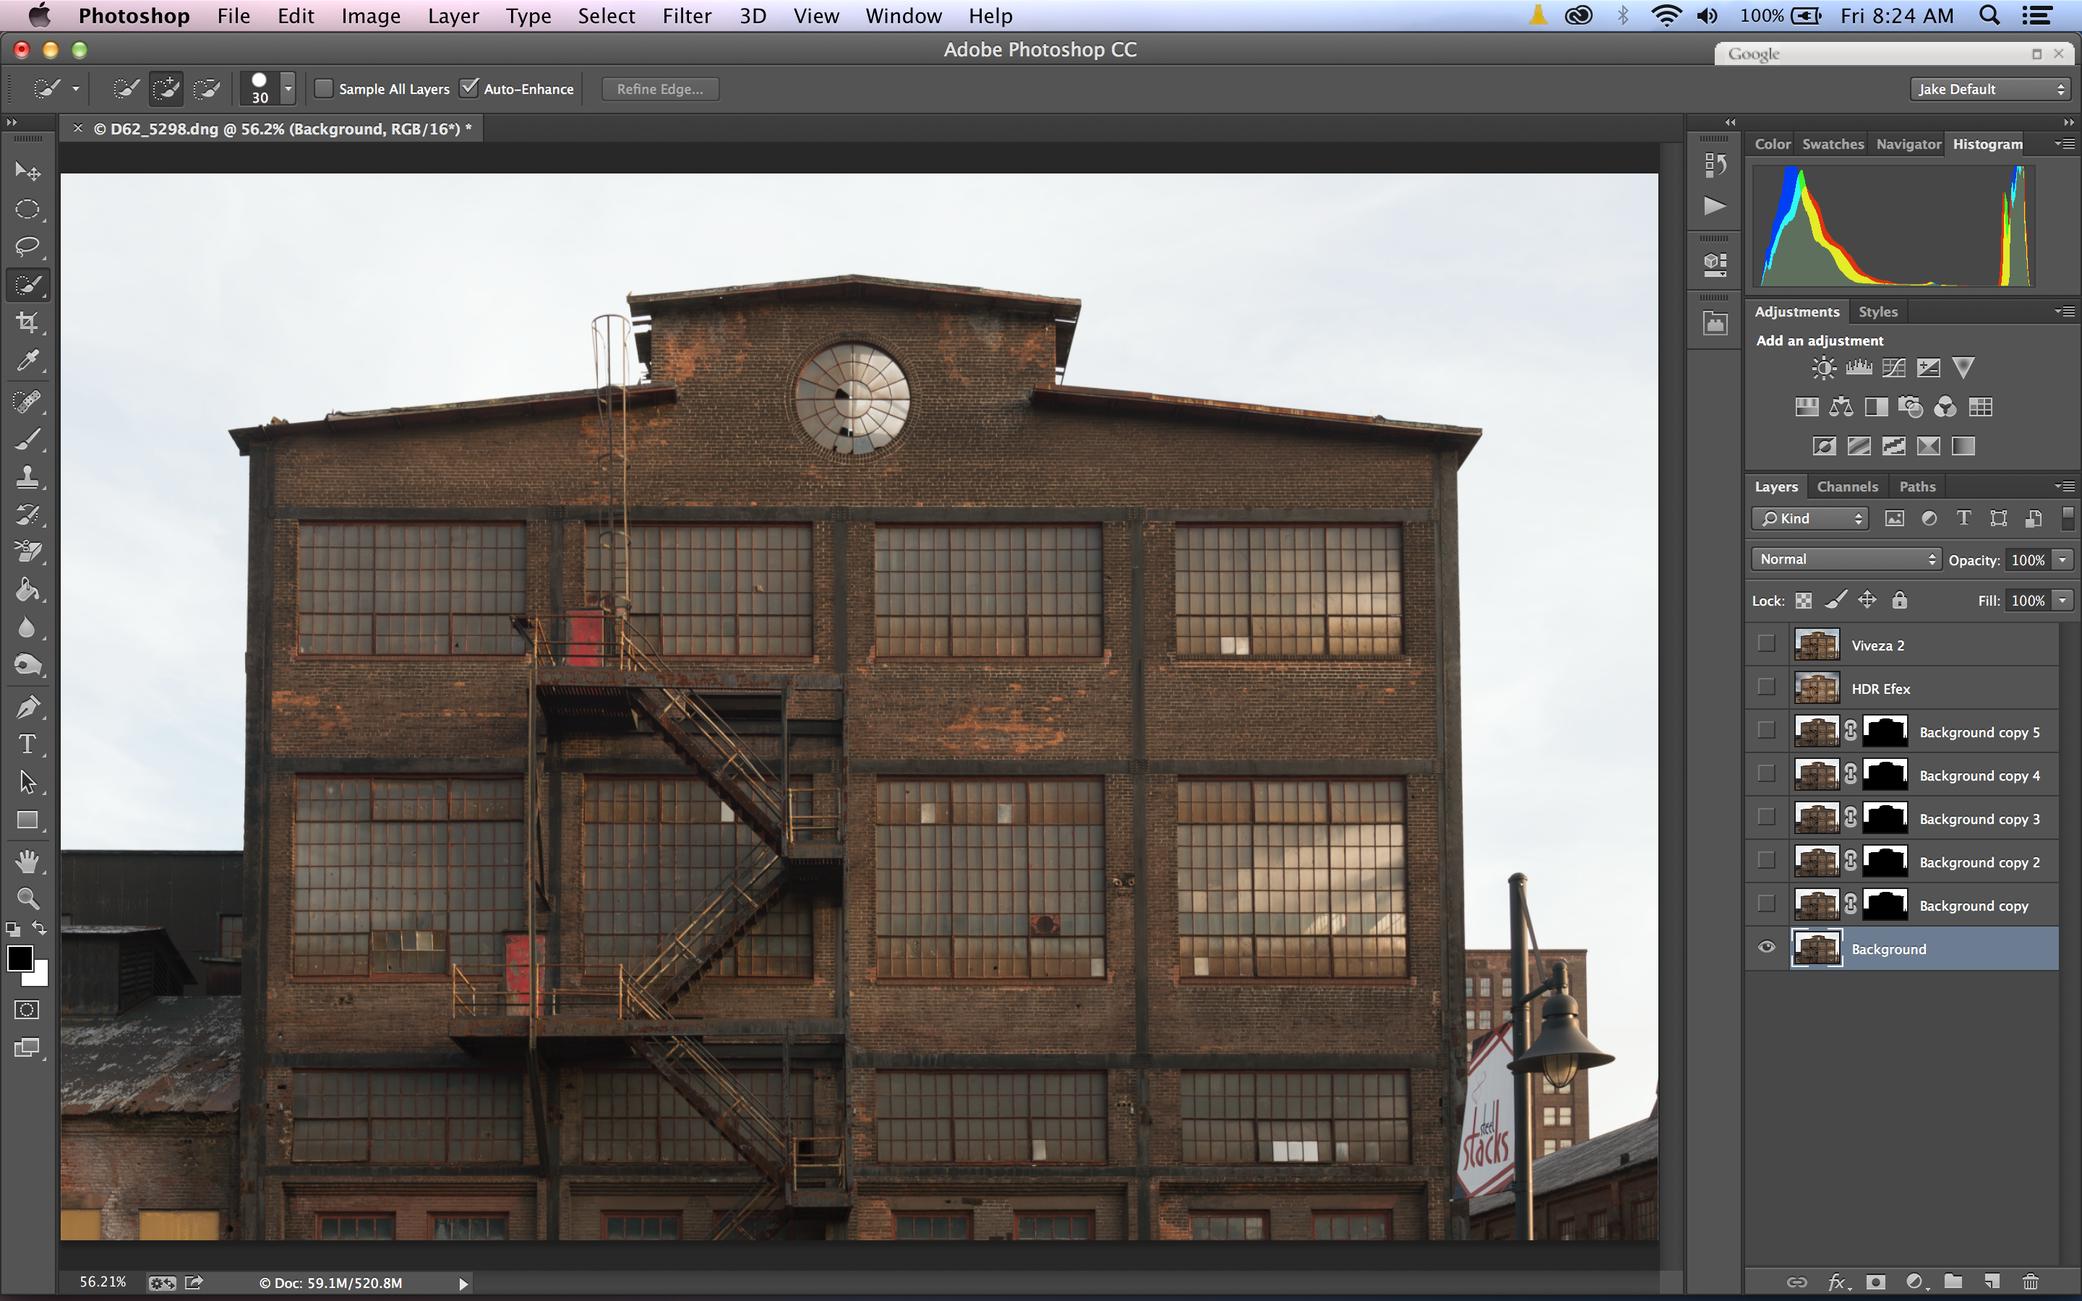Image resolution: width=2082 pixels, height=1301 pixels.
Task: Select the Pen tool
Action: [x=27, y=707]
